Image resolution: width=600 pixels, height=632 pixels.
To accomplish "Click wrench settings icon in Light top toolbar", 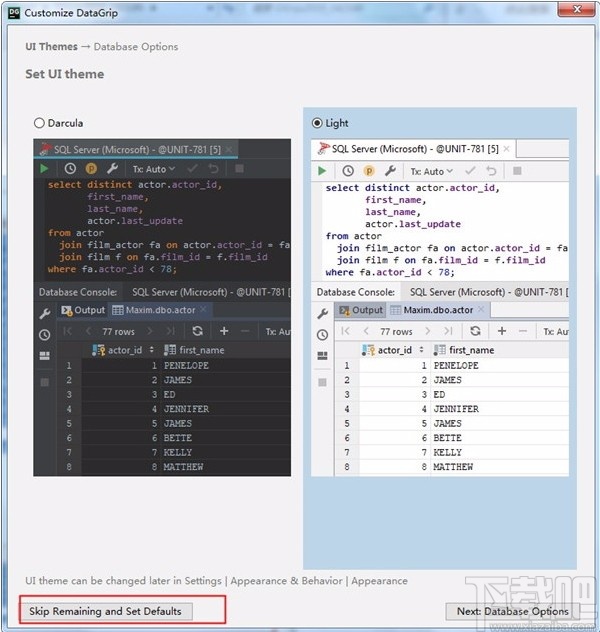I will click(390, 171).
